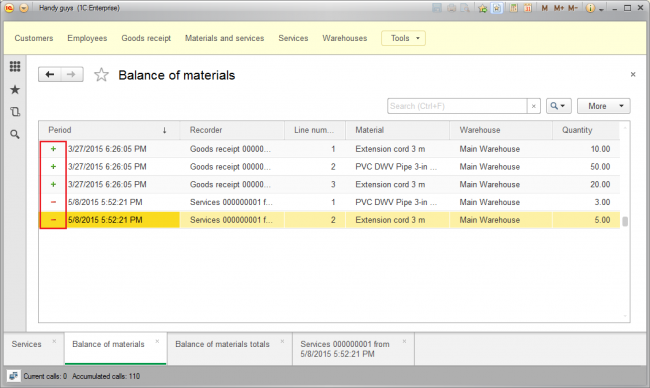Screen dimensions: 650x388
Task: Switch to the Balance of materials tab
Action: 108,344
